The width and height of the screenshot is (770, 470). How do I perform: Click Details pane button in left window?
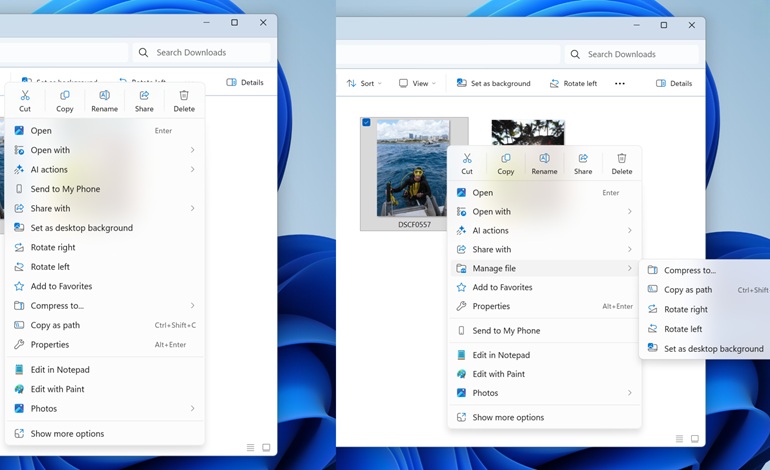pyautogui.click(x=245, y=83)
